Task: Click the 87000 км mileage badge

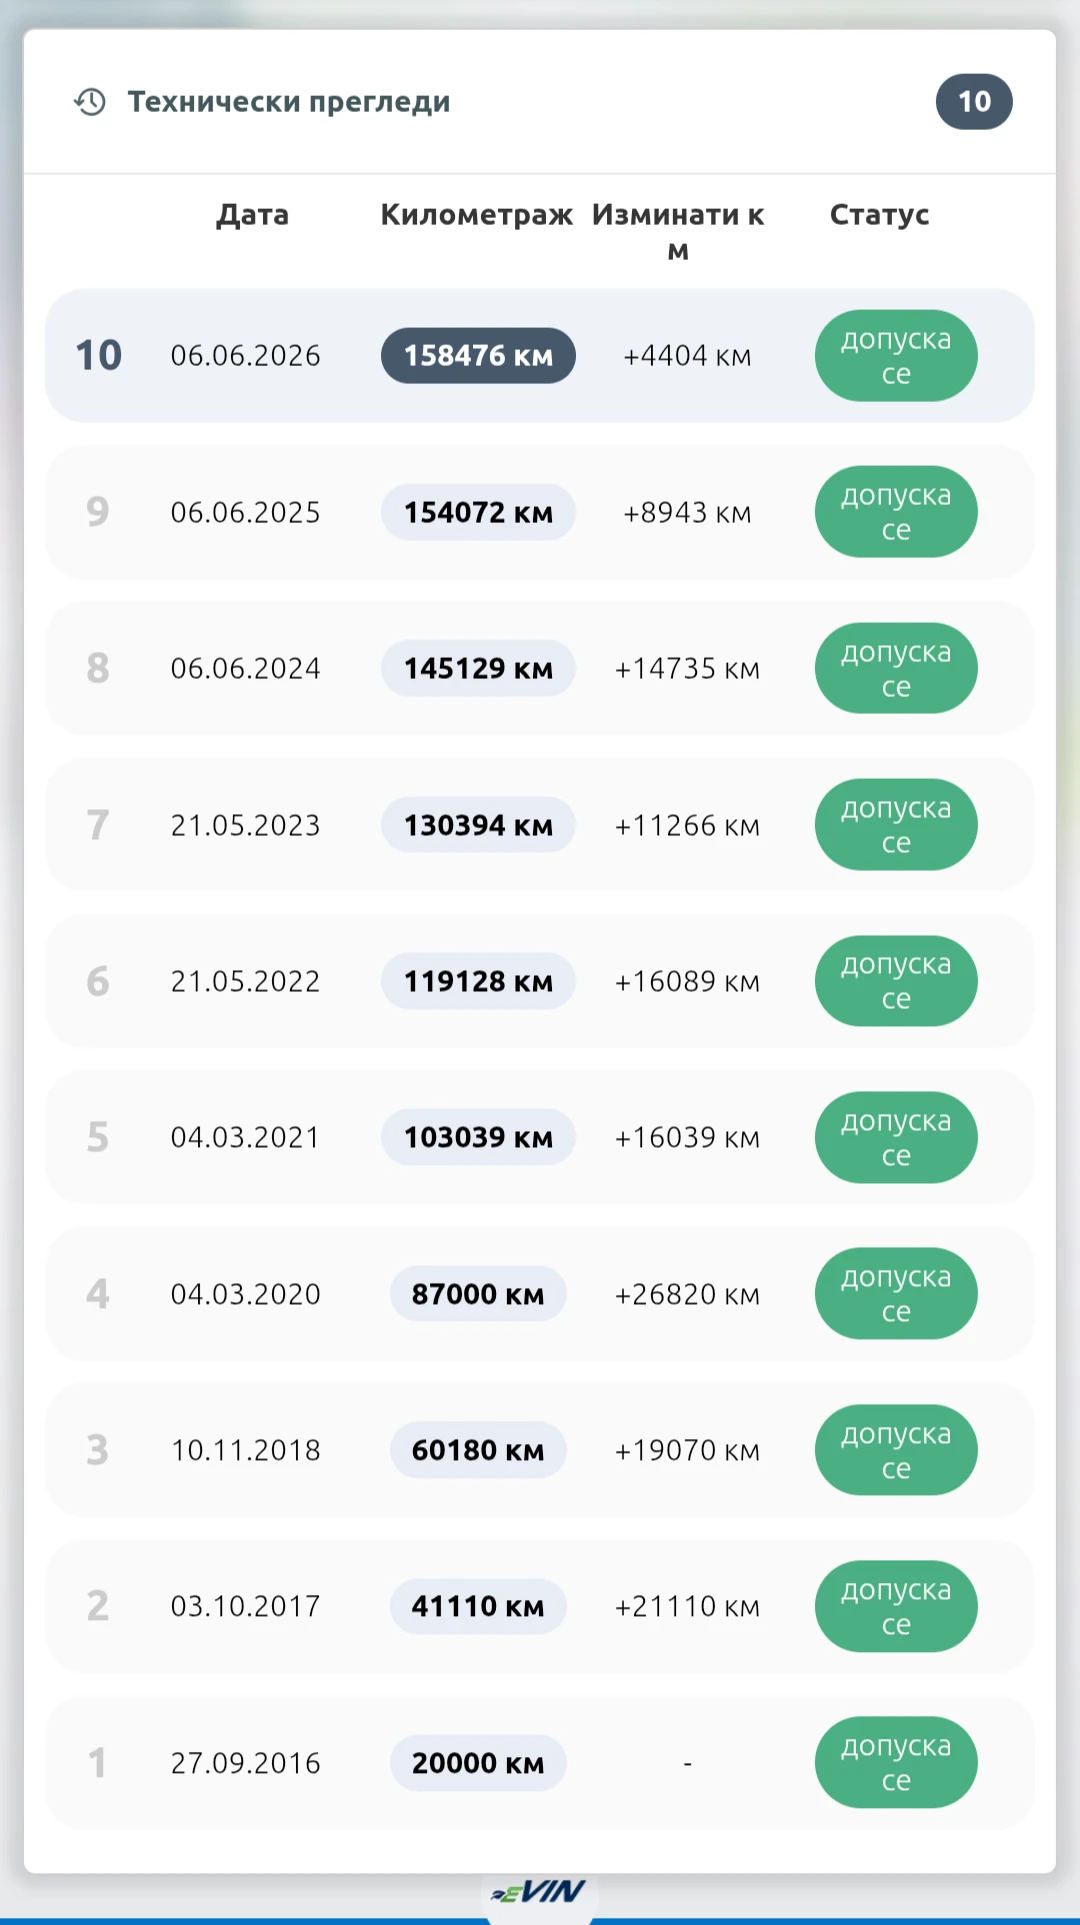Action: click(x=478, y=1294)
